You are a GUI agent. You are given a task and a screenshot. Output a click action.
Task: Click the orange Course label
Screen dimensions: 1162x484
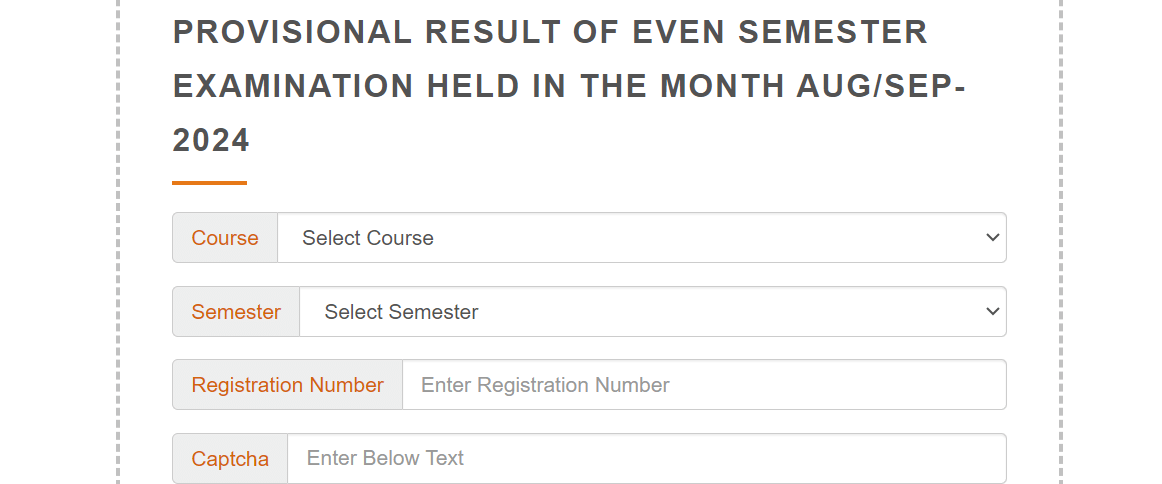[x=225, y=238]
